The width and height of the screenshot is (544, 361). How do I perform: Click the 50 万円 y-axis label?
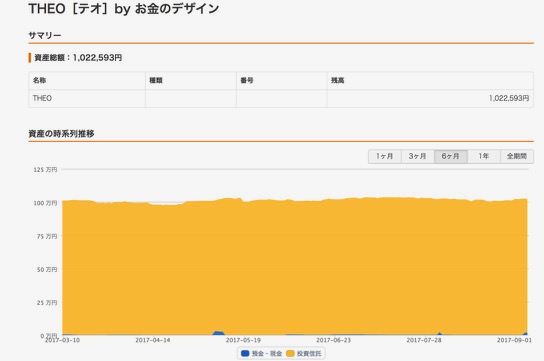point(47,269)
